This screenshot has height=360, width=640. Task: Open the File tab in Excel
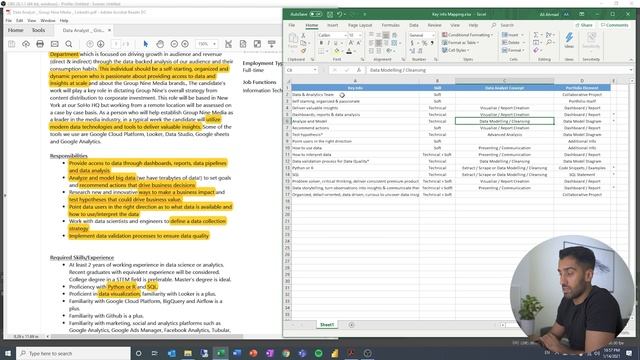click(291, 25)
